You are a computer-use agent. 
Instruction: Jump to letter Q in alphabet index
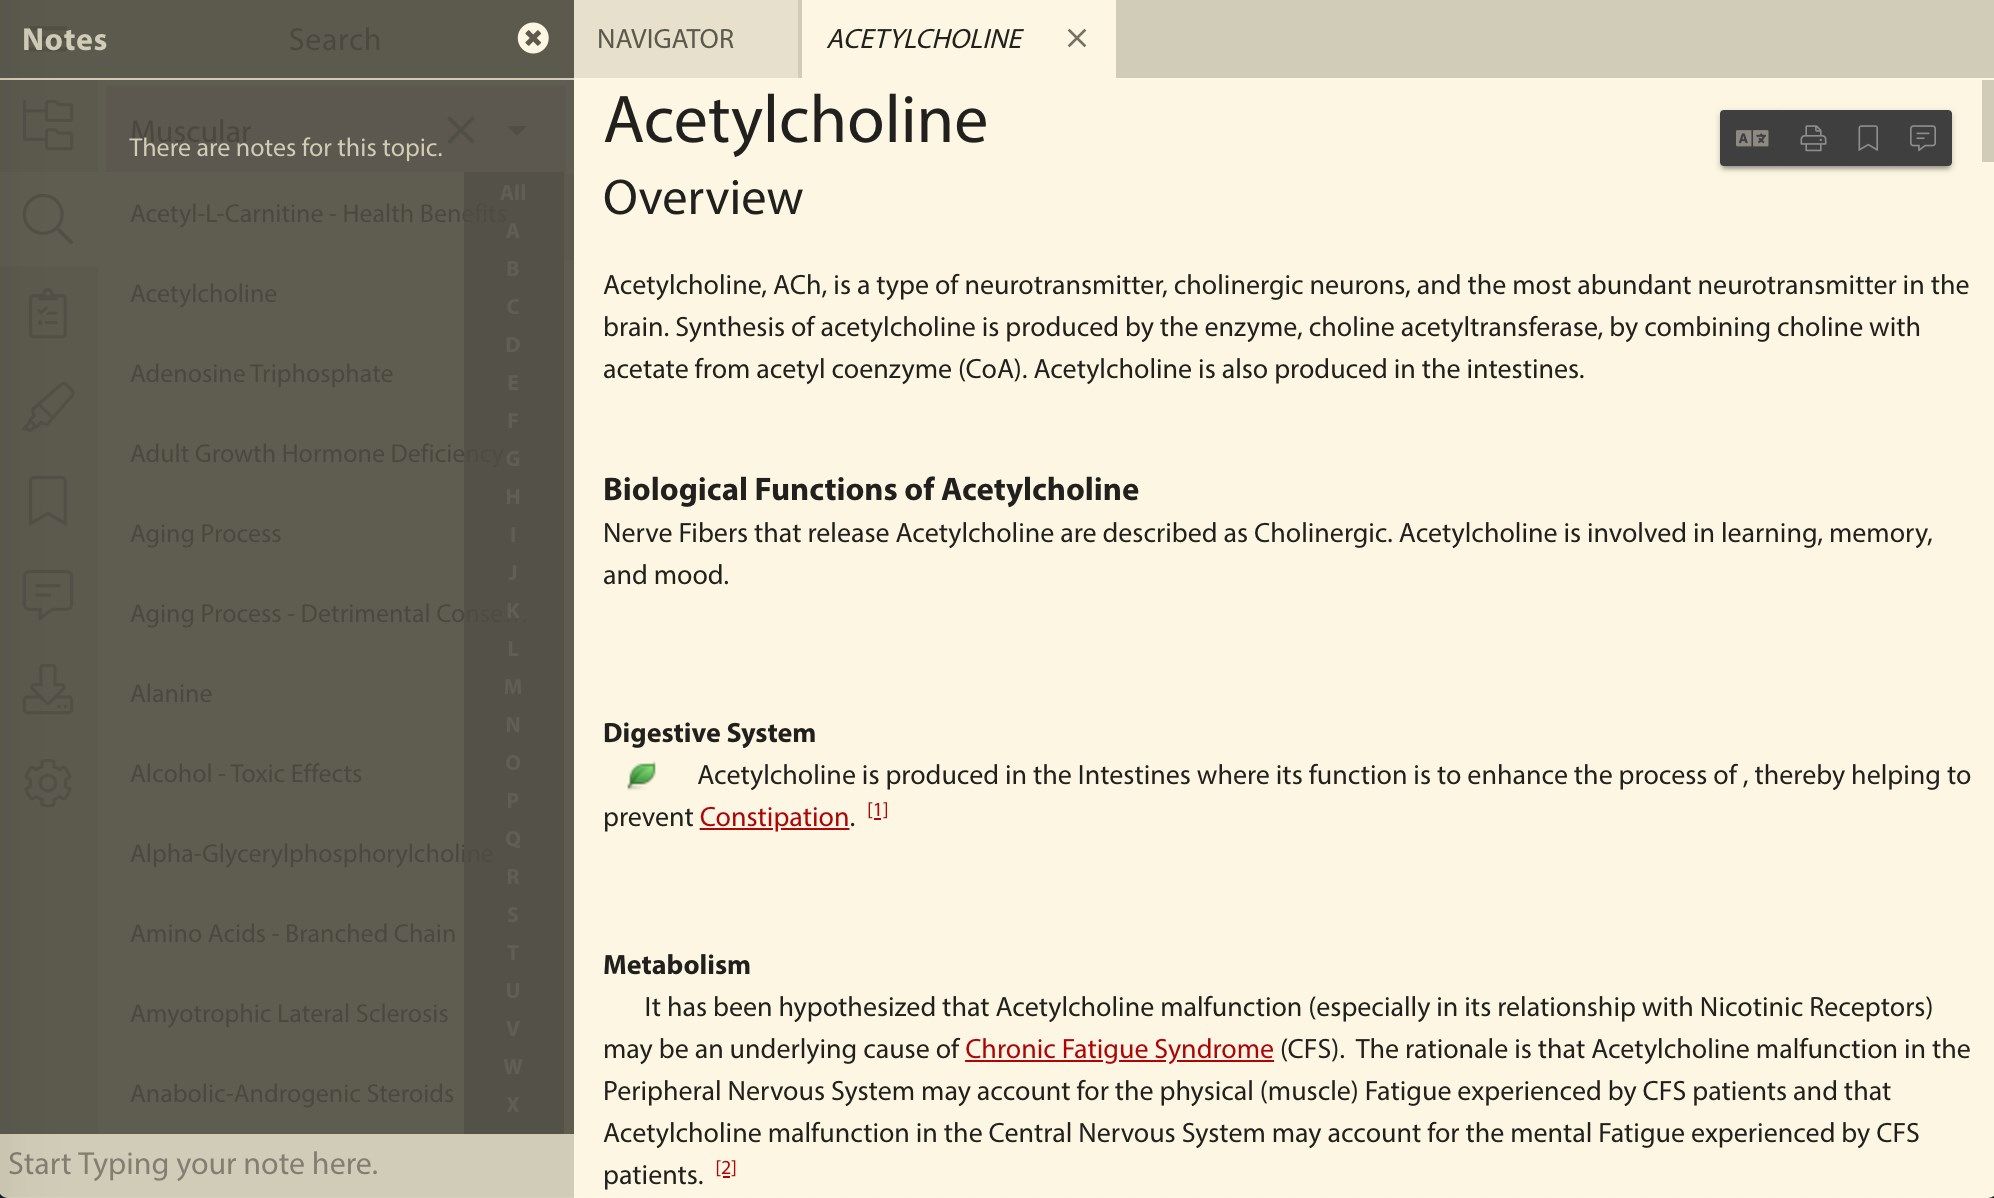(513, 839)
